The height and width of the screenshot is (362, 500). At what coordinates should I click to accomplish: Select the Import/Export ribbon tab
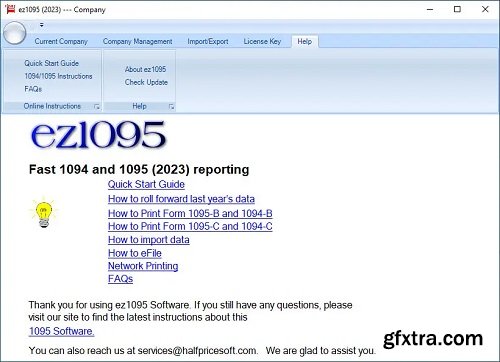208,41
